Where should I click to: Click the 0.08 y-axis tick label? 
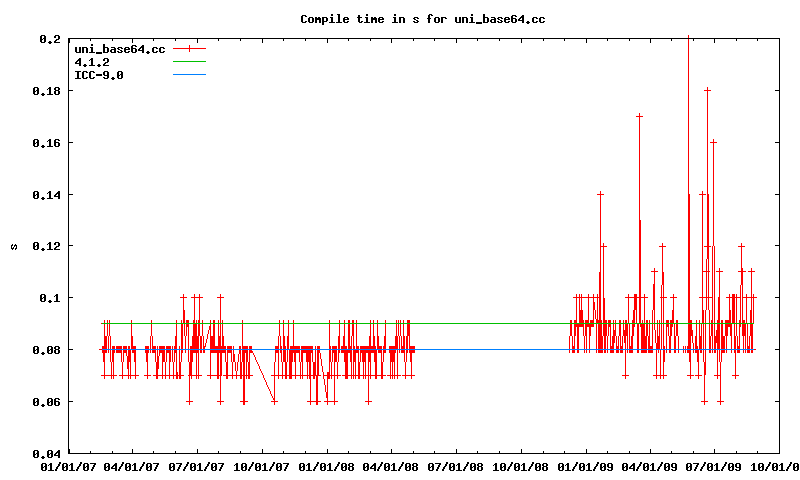point(47,350)
